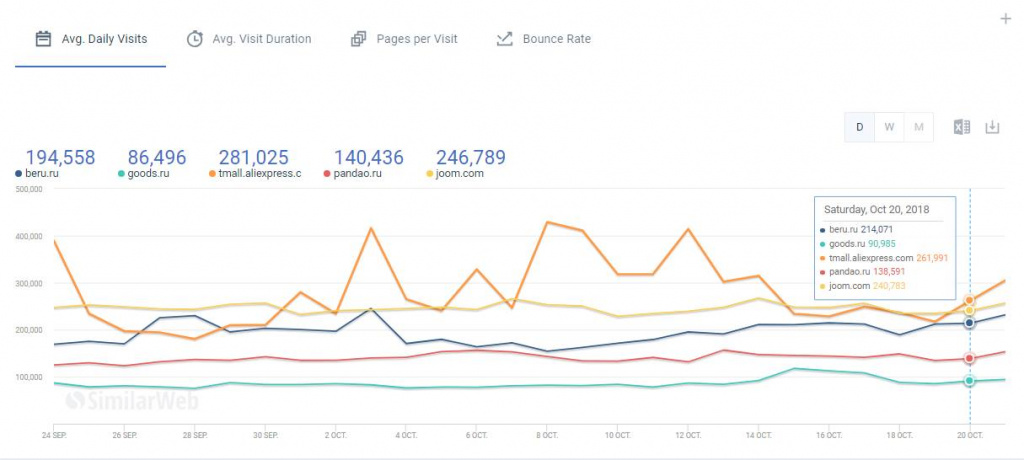Click the calendar icon beside Avg. Daily Visits
The height and width of the screenshot is (460, 1024).
click(43, 39)
